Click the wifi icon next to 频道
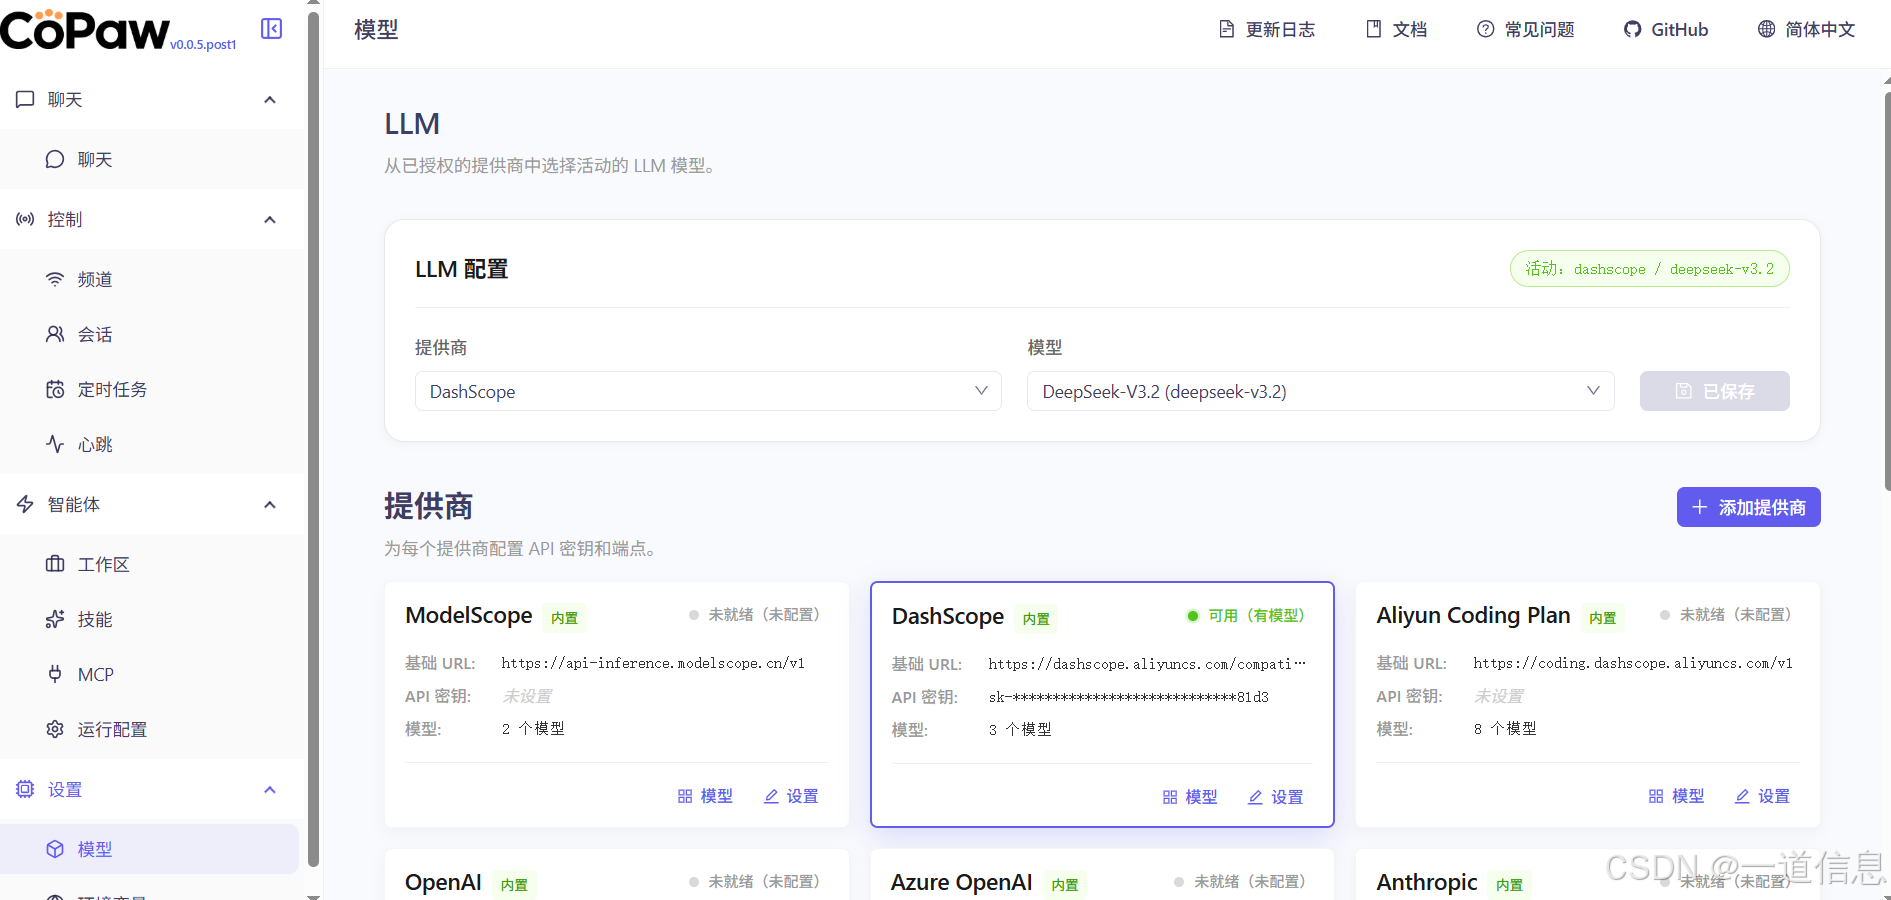This screenshot has height=900, width=1891. (x=55, y=279)
